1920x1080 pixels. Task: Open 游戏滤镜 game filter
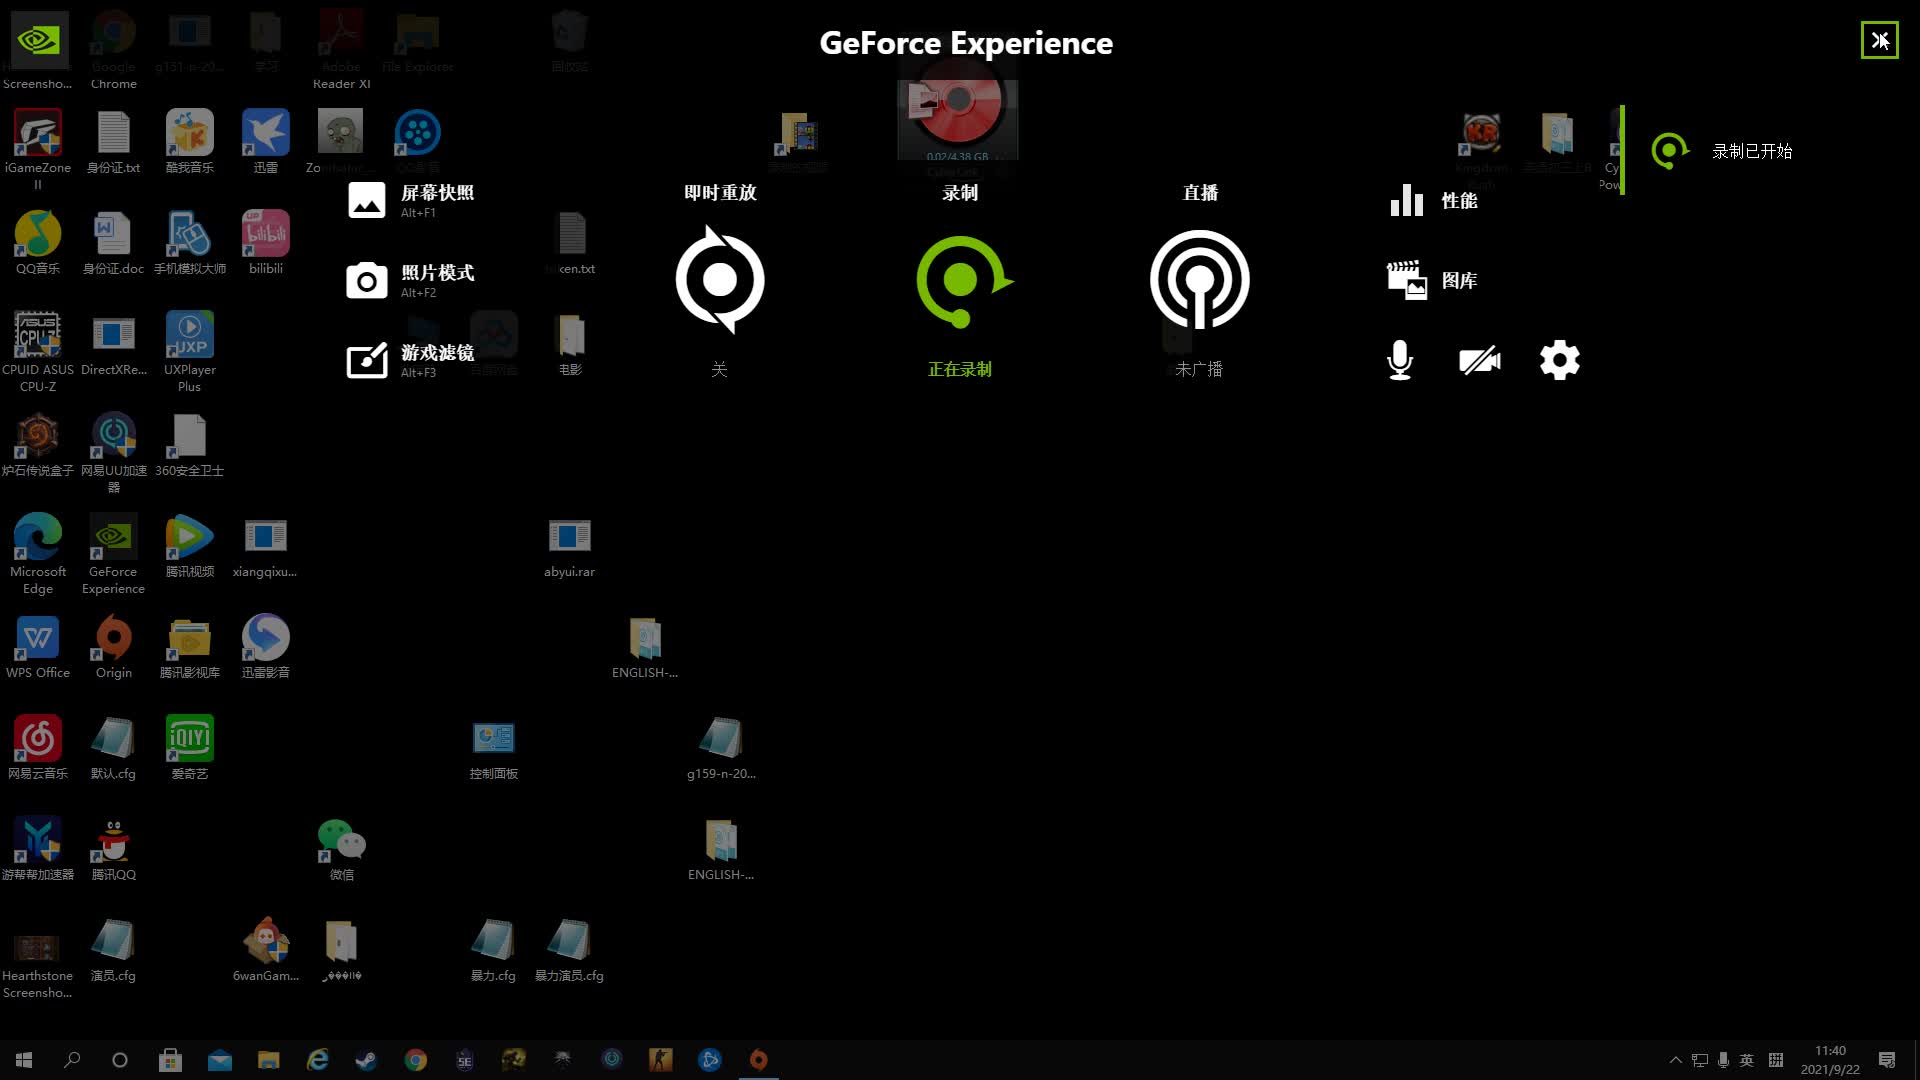click(411, 360)
